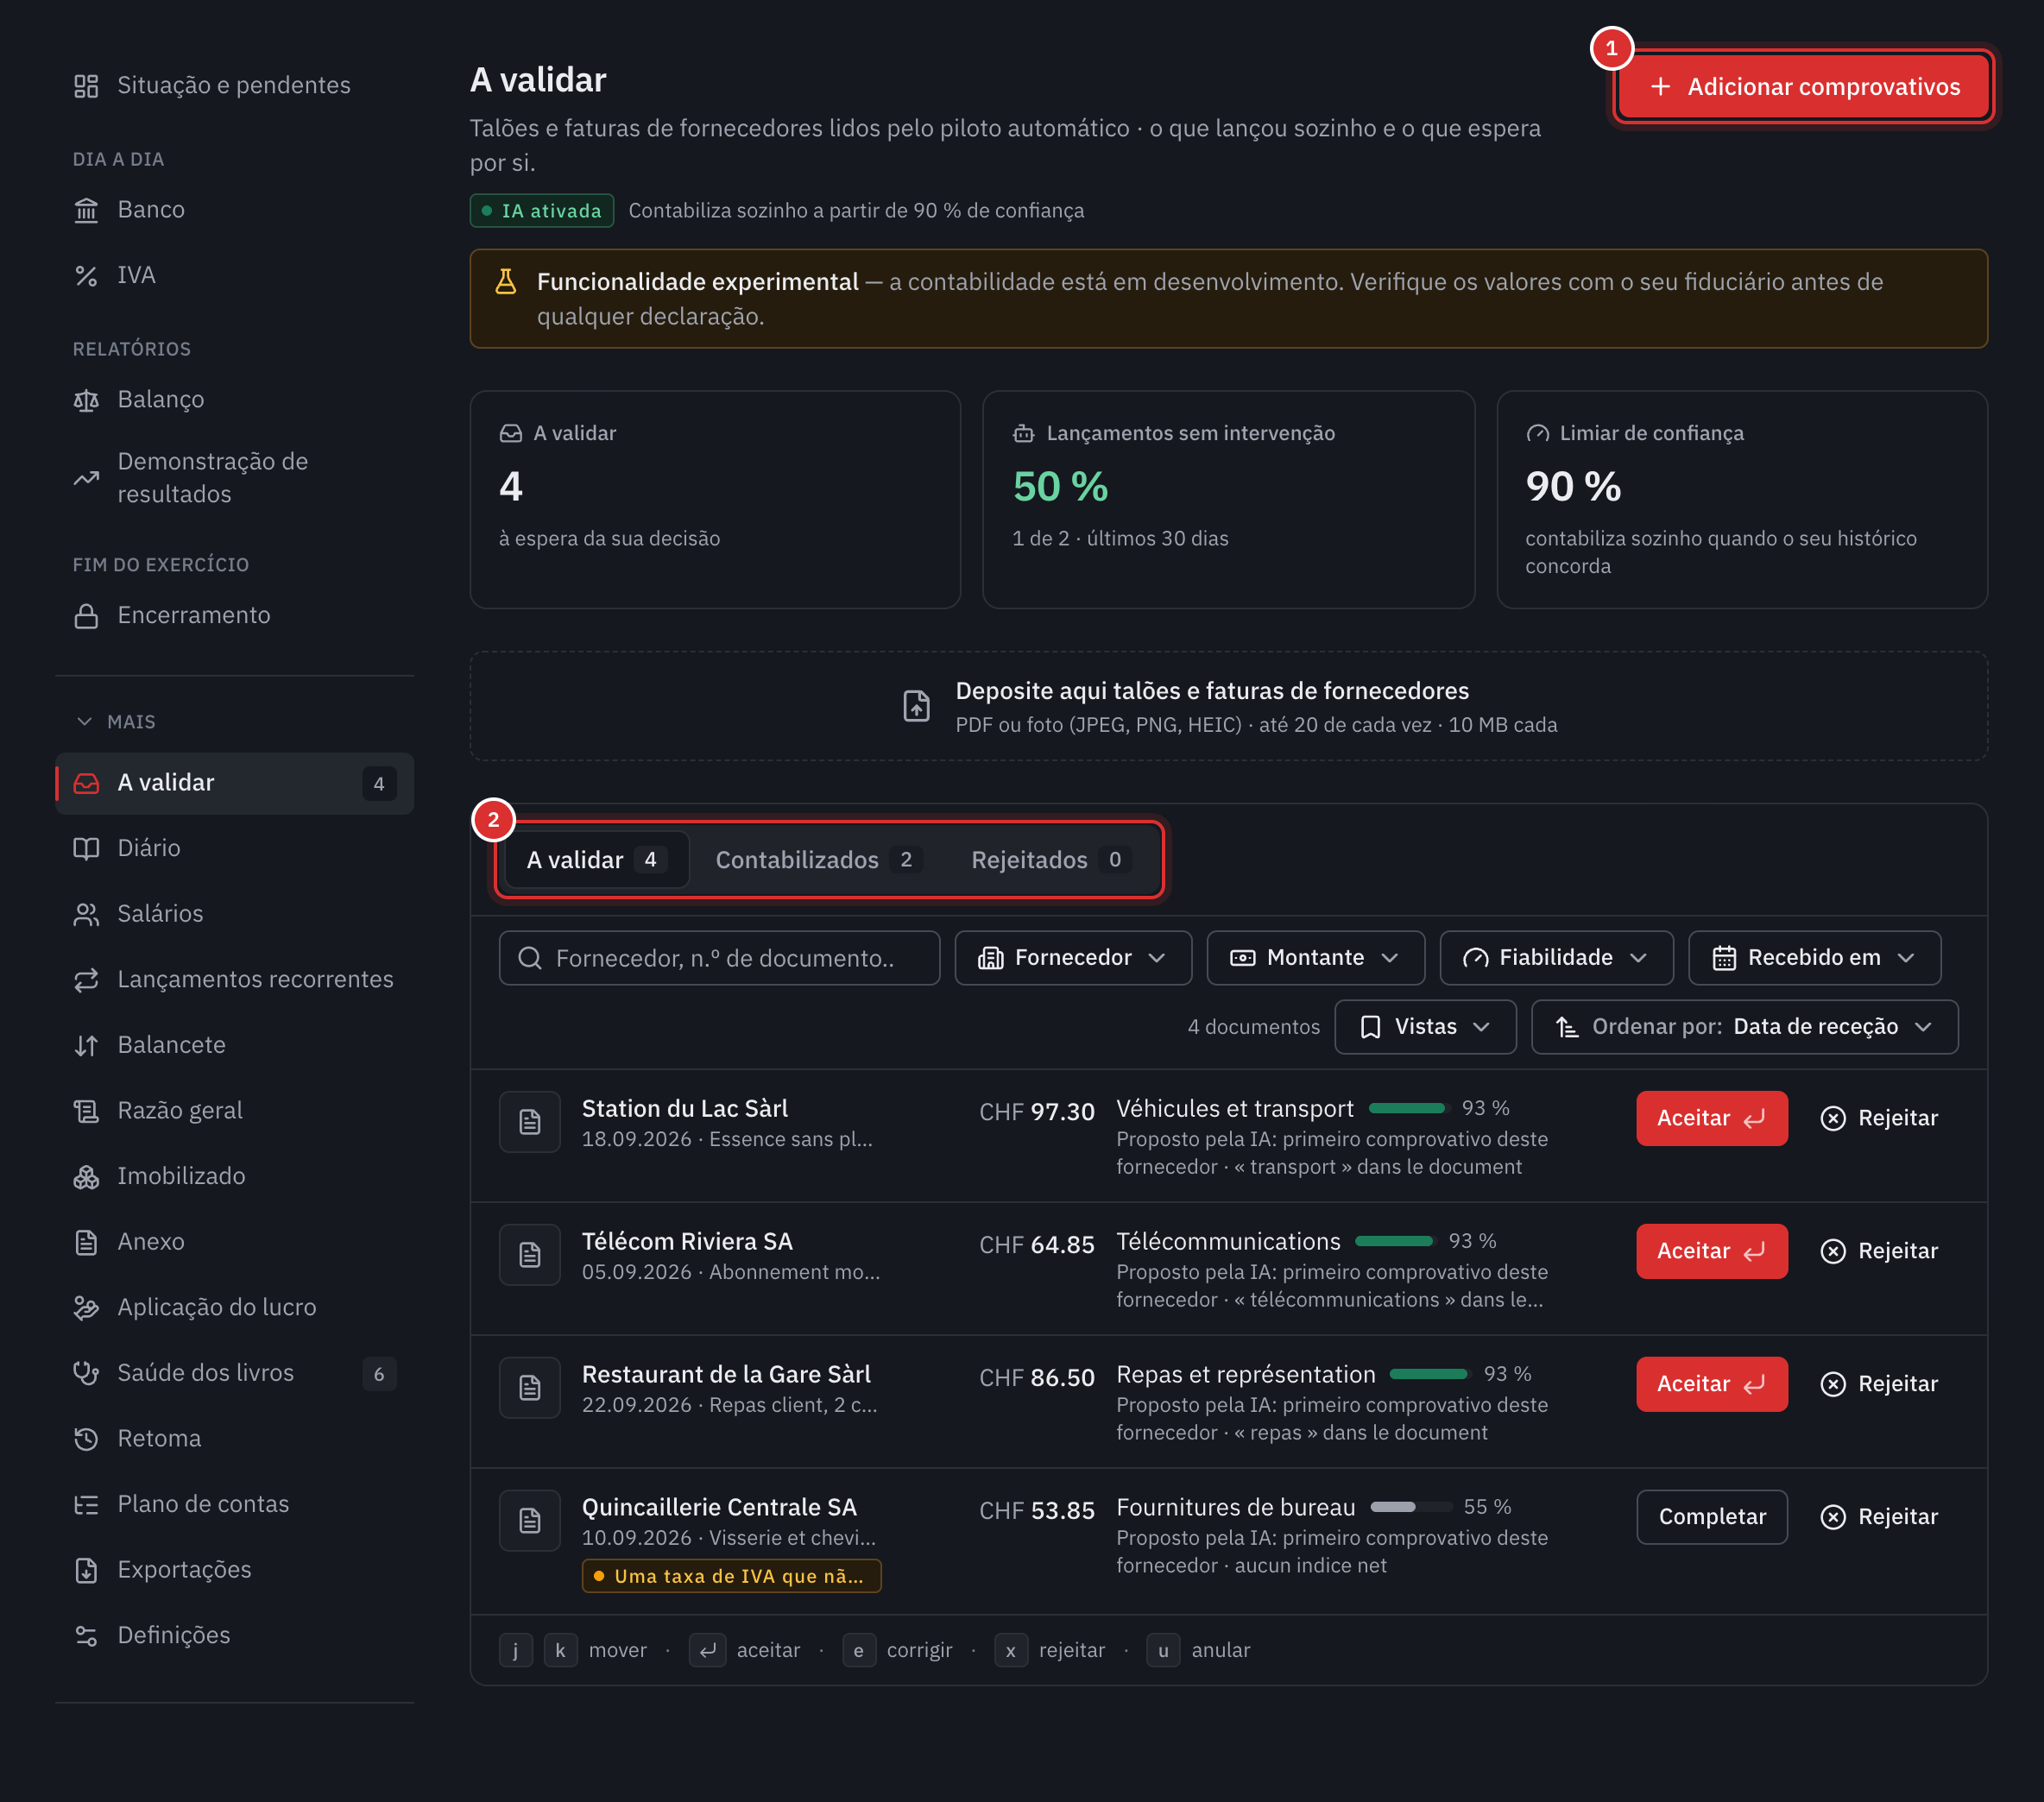Collapse the MAIS sidebar section

(115, 722)
